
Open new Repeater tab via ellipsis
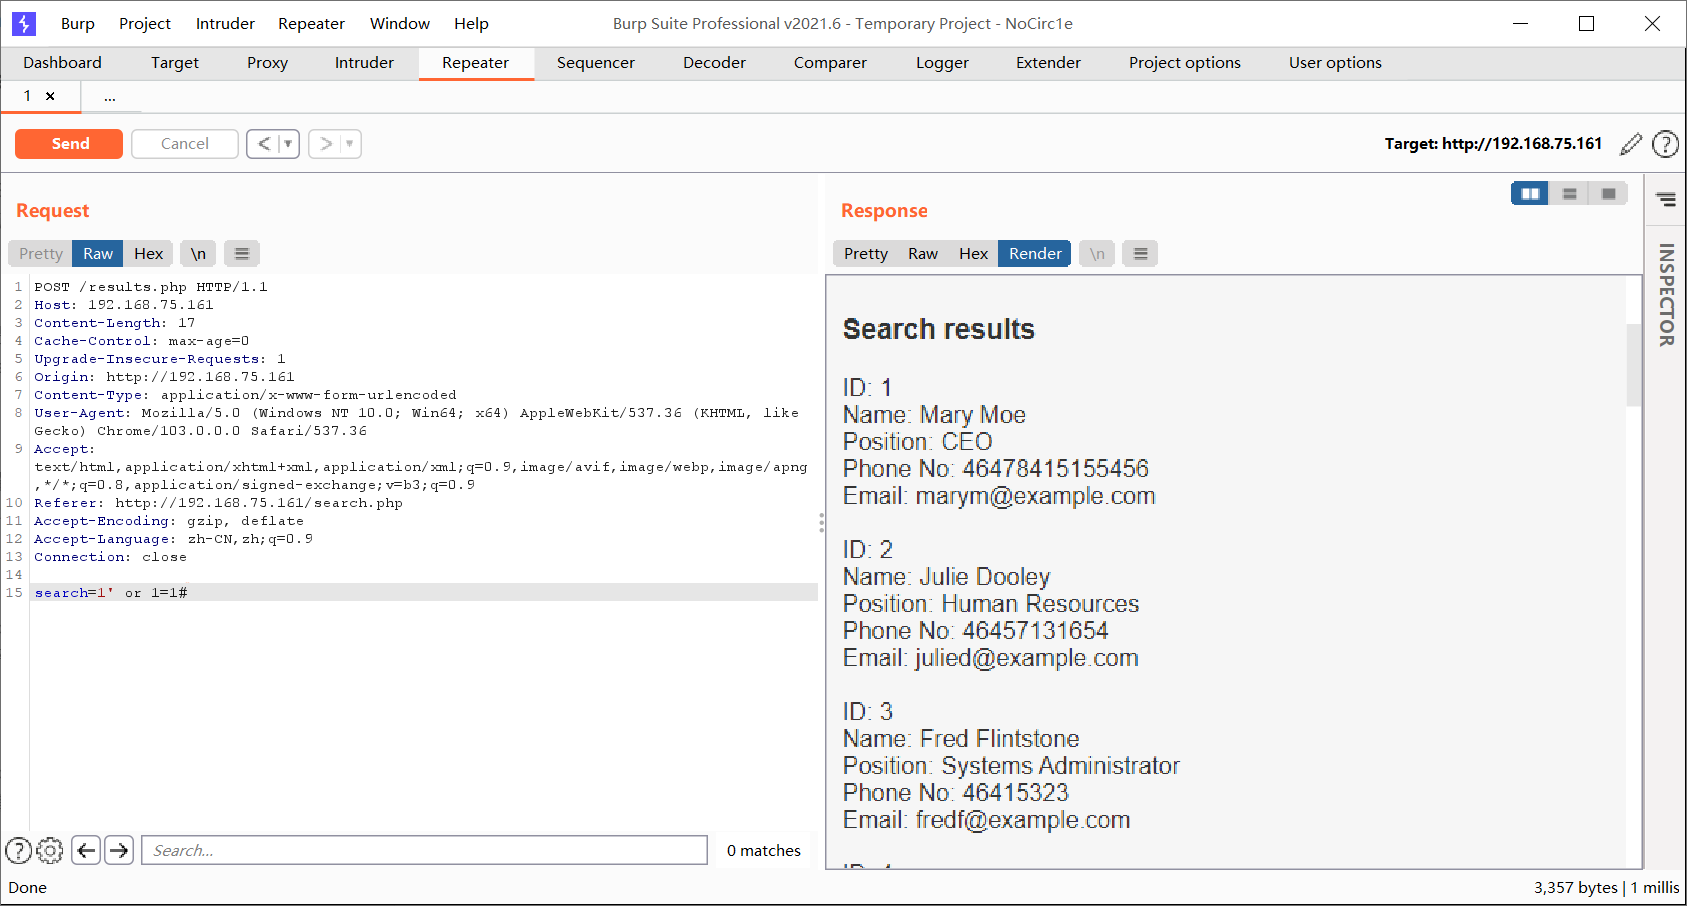(x=110, y=97)
